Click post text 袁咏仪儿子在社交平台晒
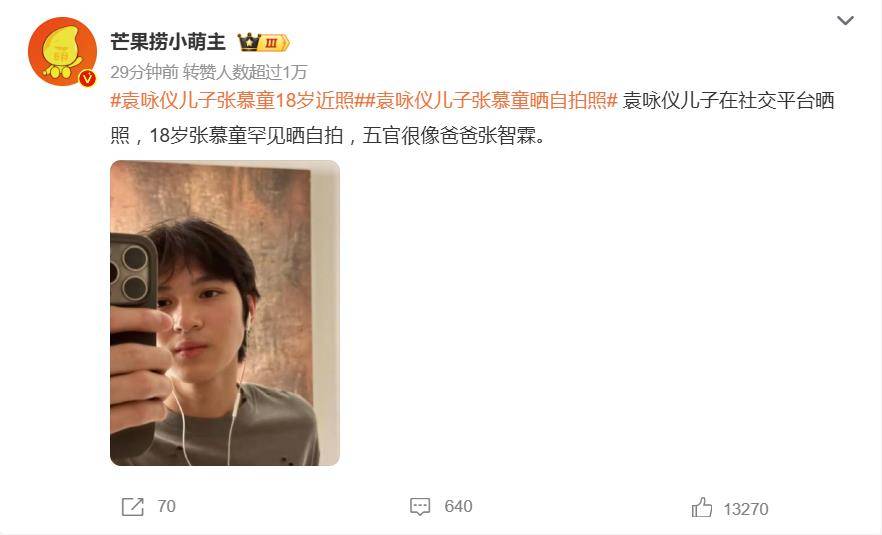The image size is (882, 535). 729,101
